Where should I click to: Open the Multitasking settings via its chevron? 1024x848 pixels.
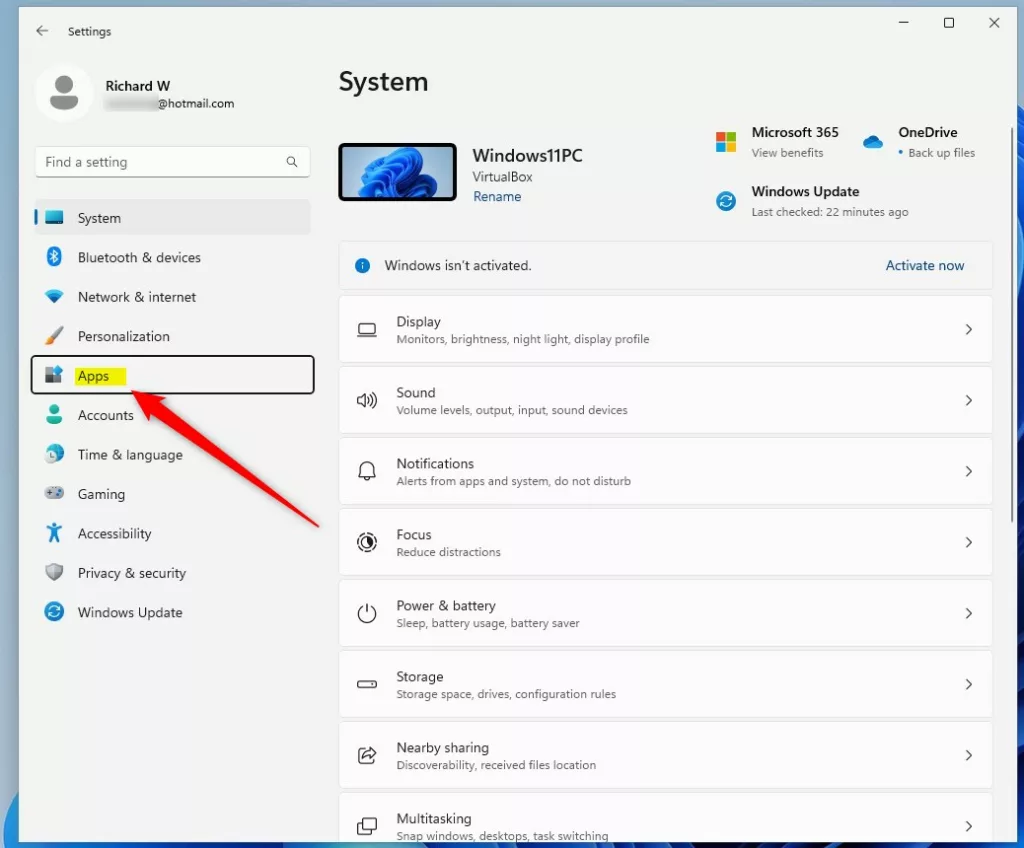point(968,826)
